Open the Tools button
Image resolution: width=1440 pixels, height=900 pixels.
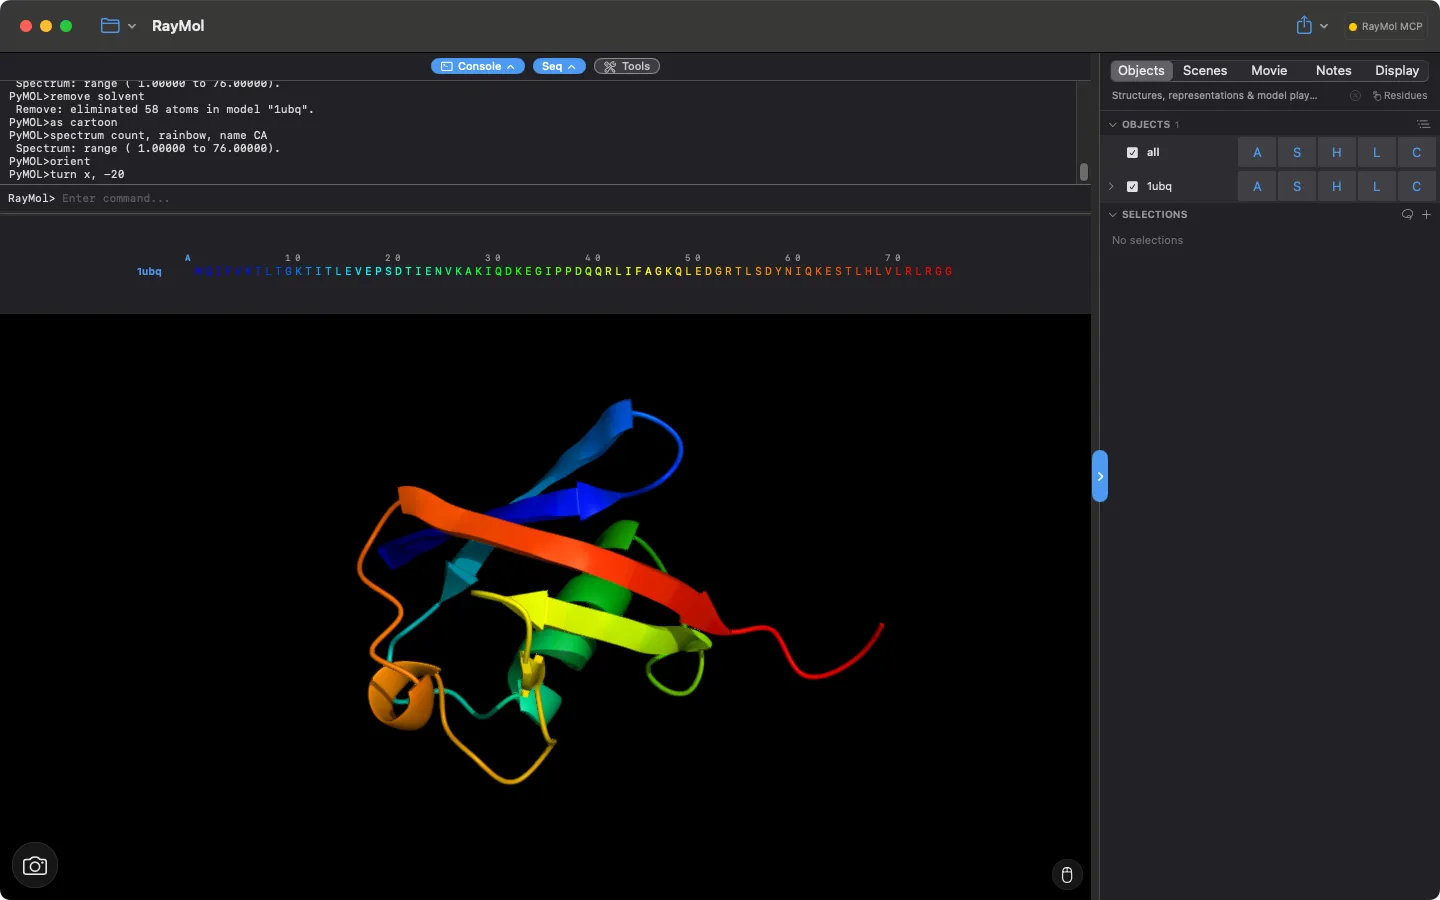[627, 66]
